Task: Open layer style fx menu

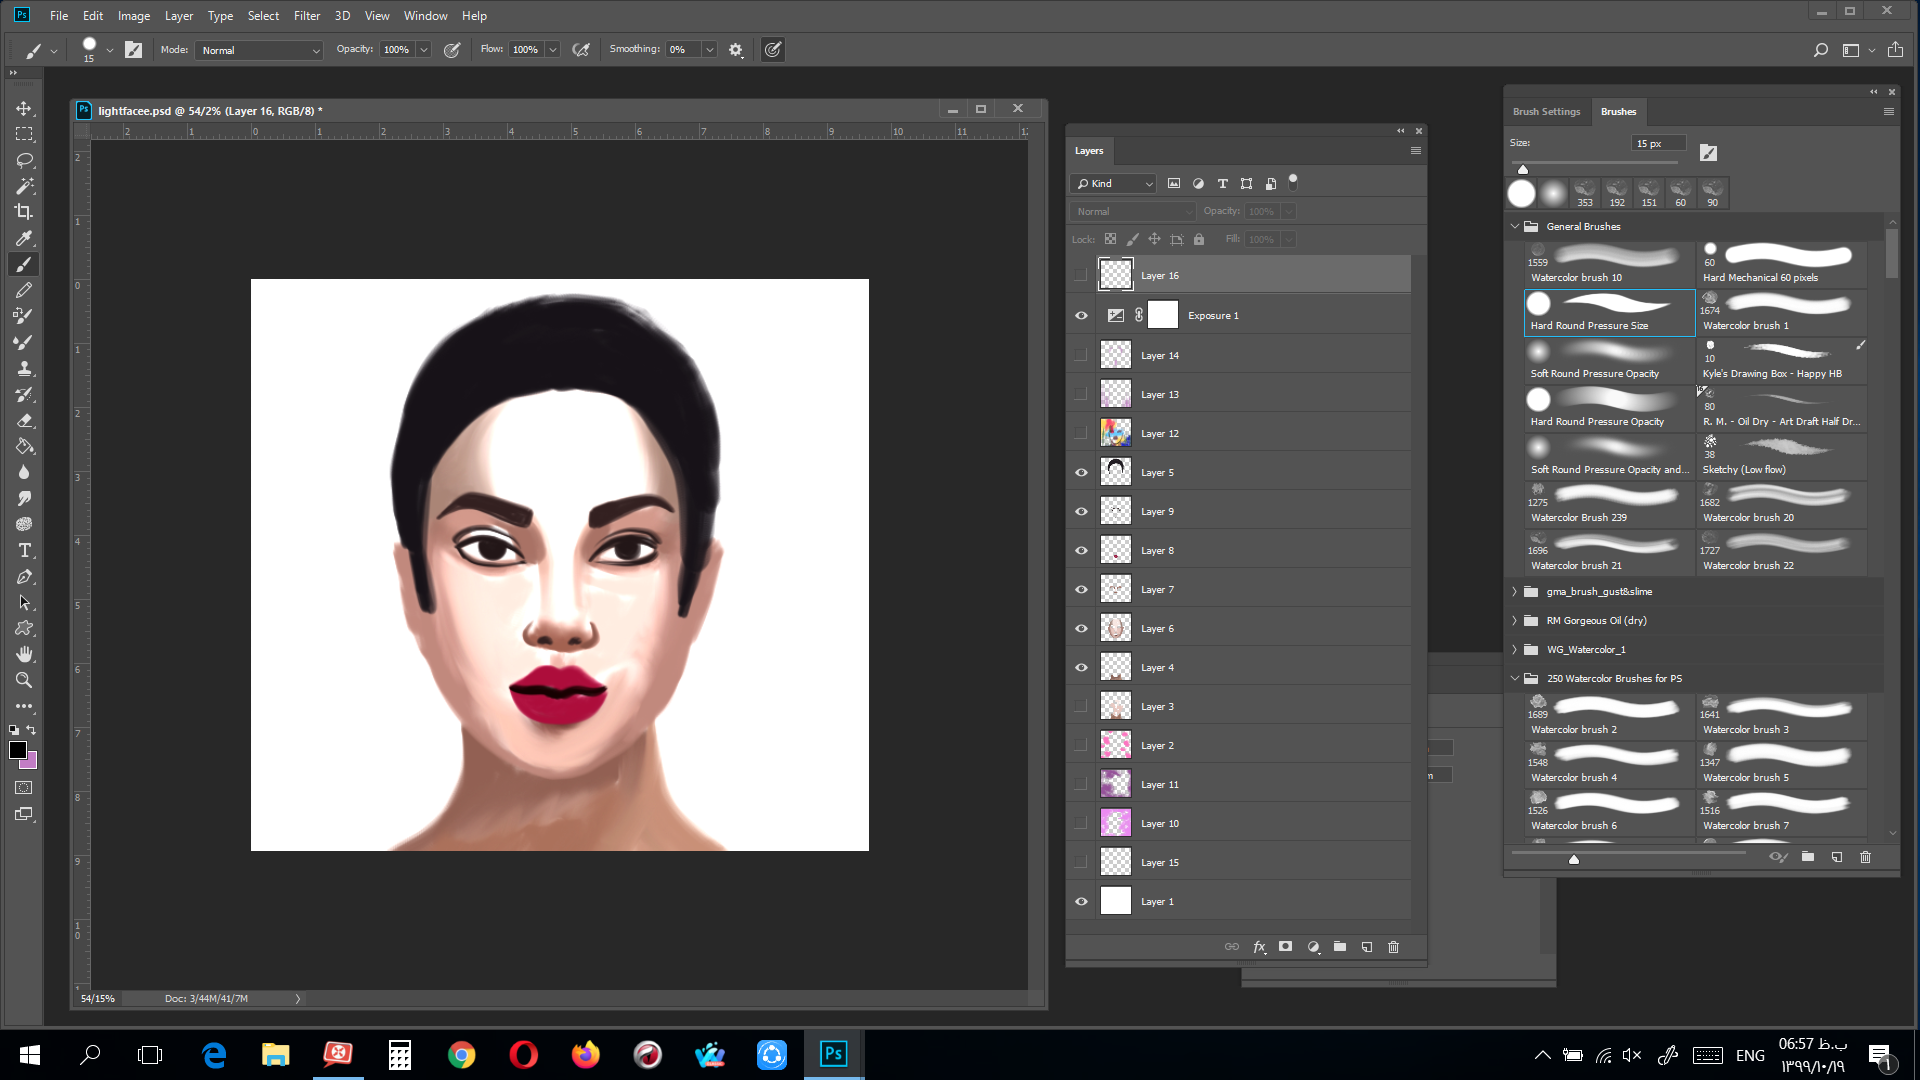Action: (x=1259, y=947)
